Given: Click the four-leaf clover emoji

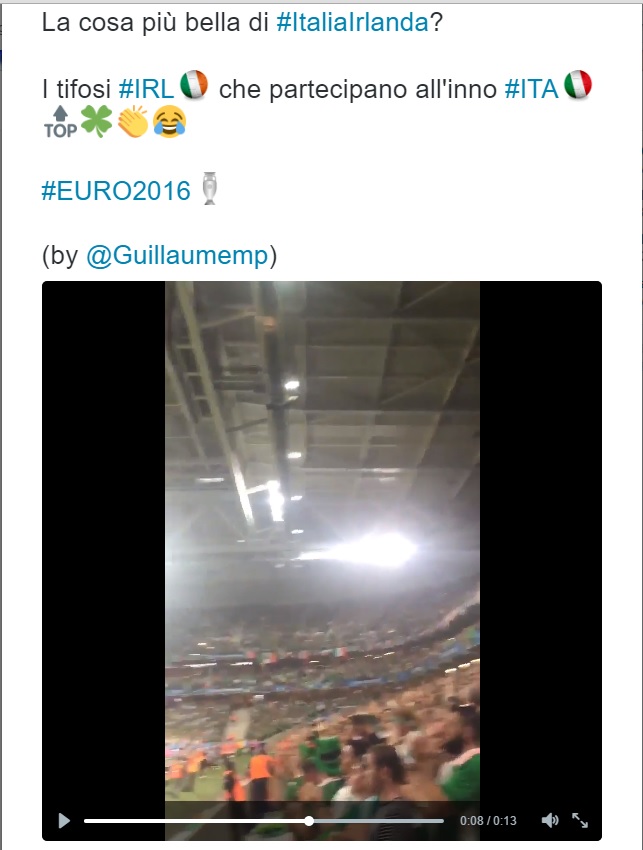Looking at the screenshot, I should pos(97,121).
